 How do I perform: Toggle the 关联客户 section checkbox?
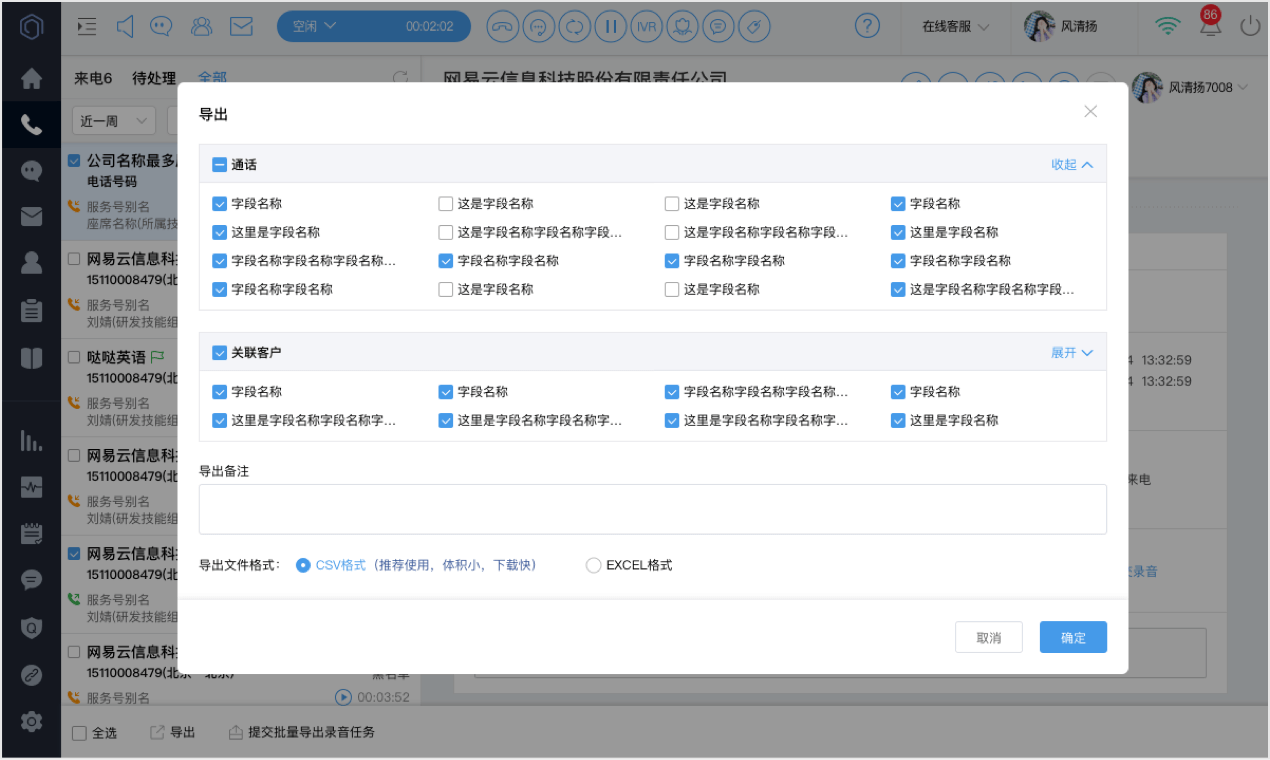click(x=219, y=352)
